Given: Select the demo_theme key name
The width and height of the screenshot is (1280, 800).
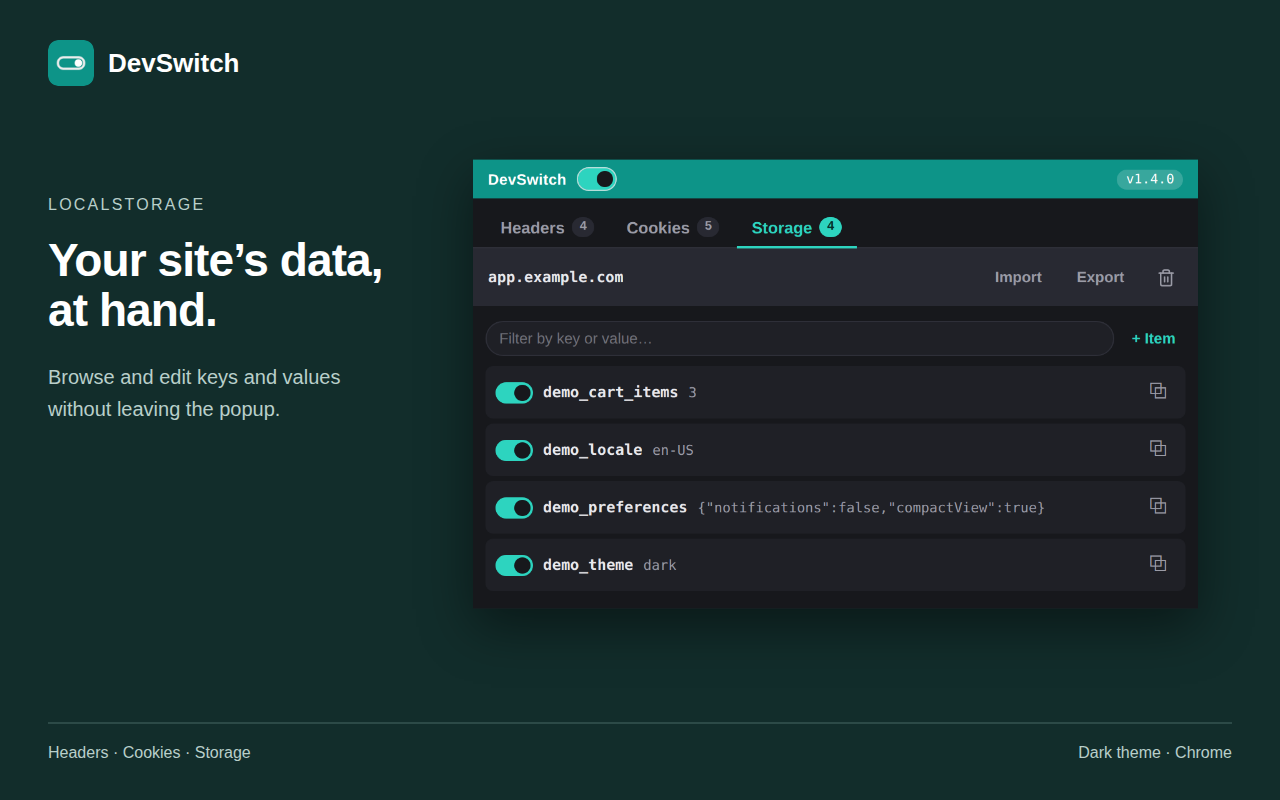Looking at the screenshot, I should [588, 565].
